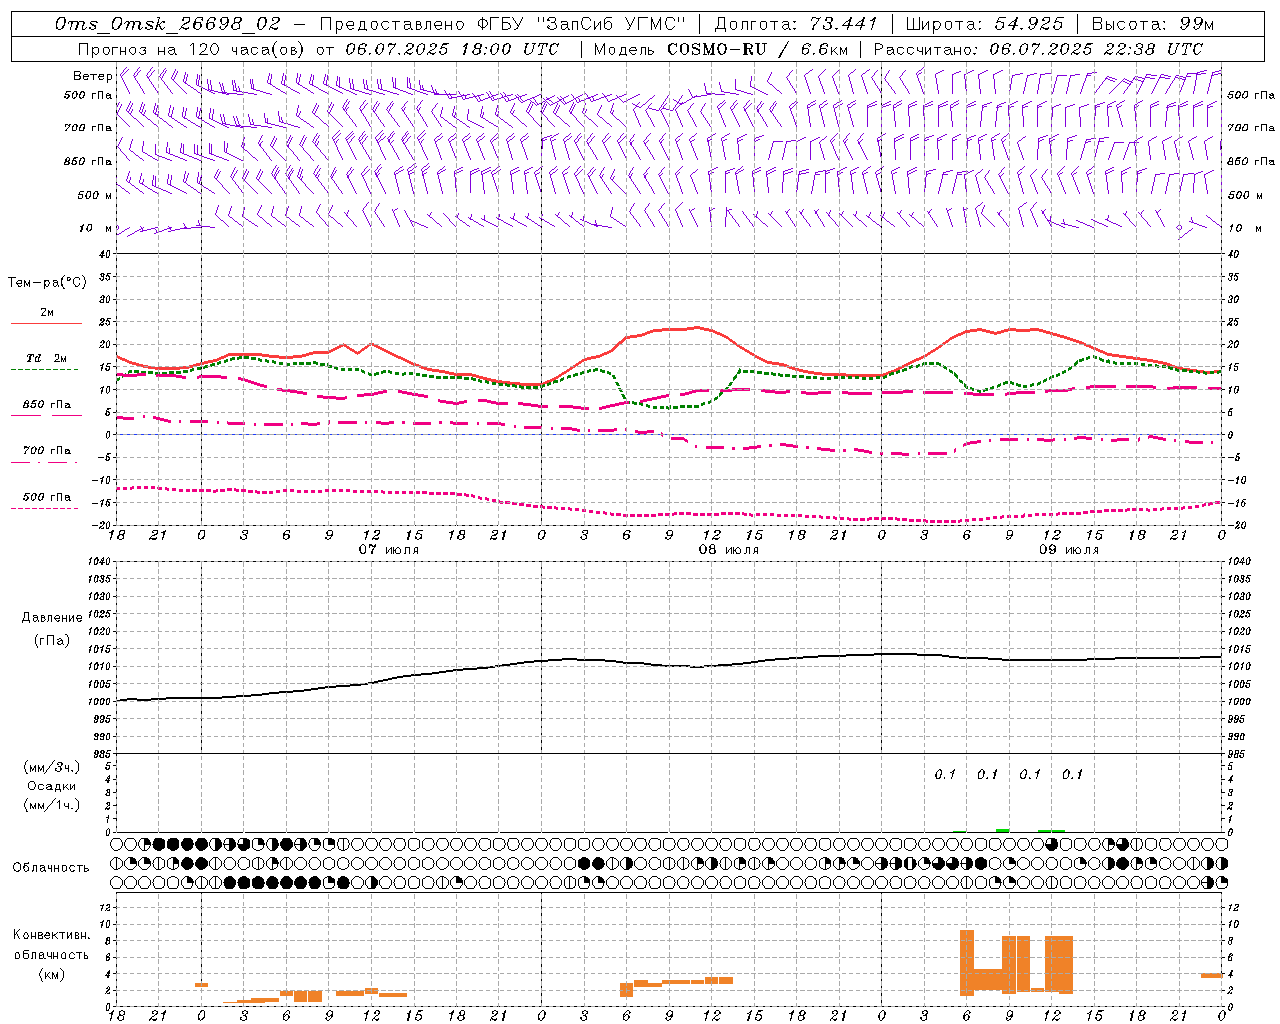1280x1024 pixels.
Task: Click the orange convective bar at far right edge
Action: [1212, 975]
